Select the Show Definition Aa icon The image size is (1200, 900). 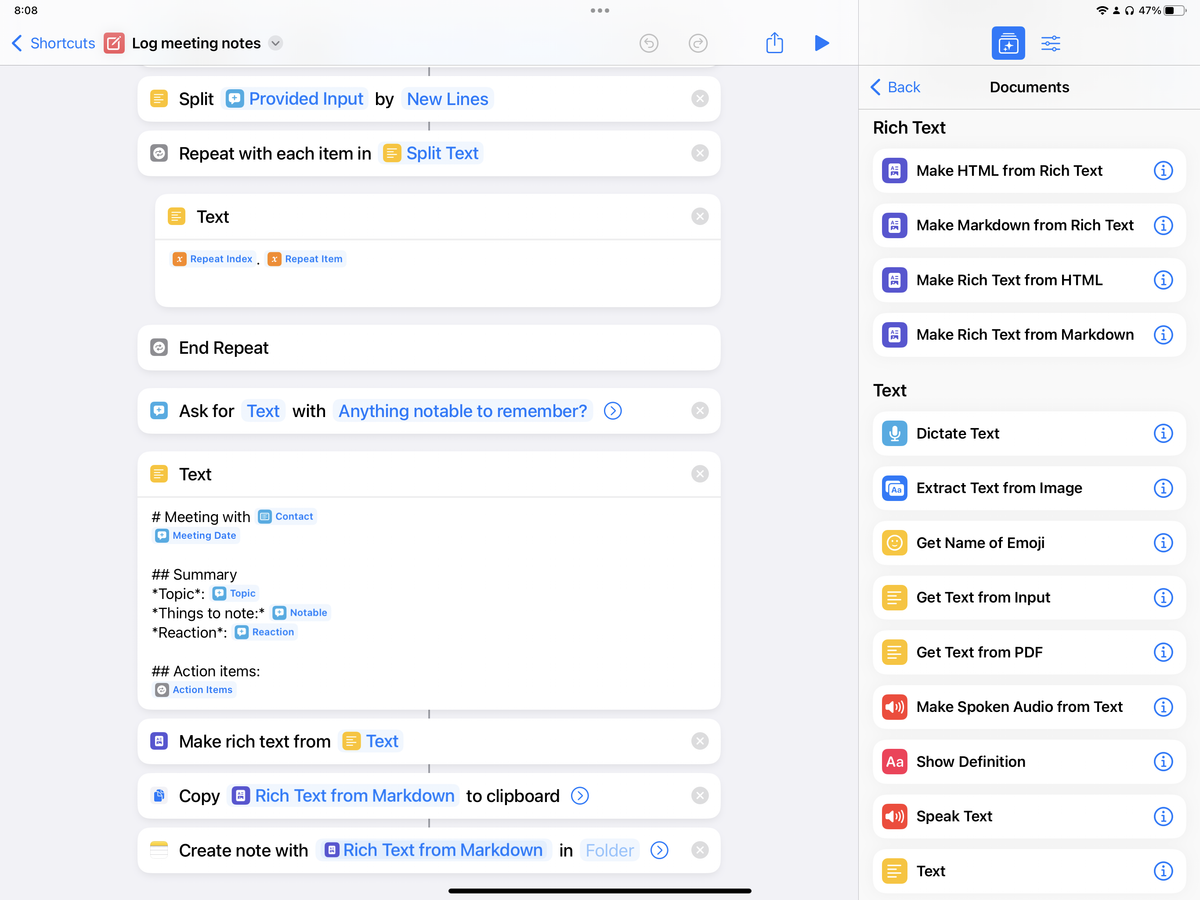[894, 761]
